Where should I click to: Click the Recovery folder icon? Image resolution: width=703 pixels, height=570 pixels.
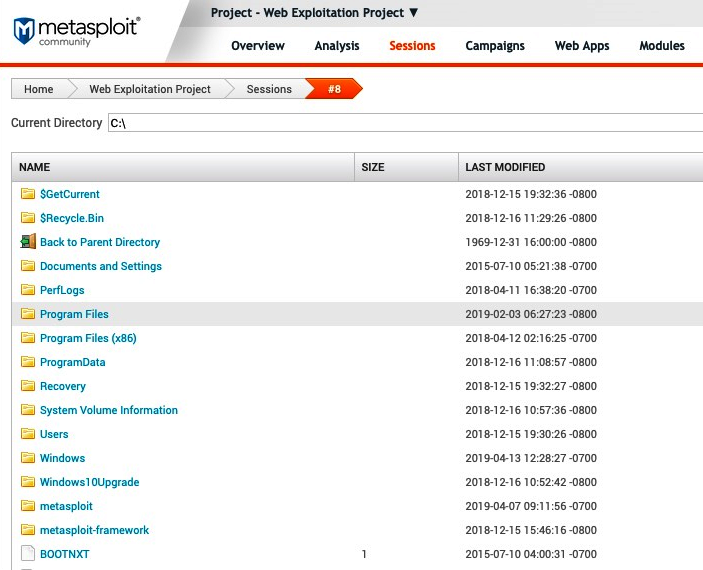[x=28, y=386]
